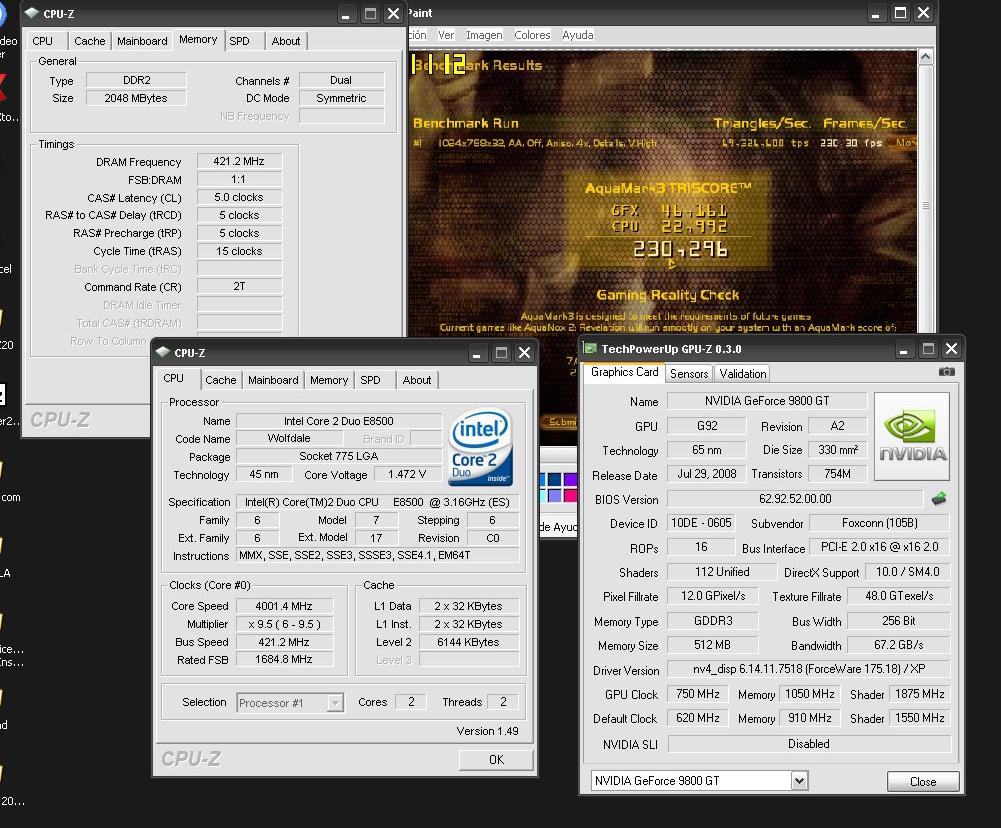The image size is (1001, 828).
Task: Click the Shaders value 112 Unified
Action: click(x=722, y=572)
